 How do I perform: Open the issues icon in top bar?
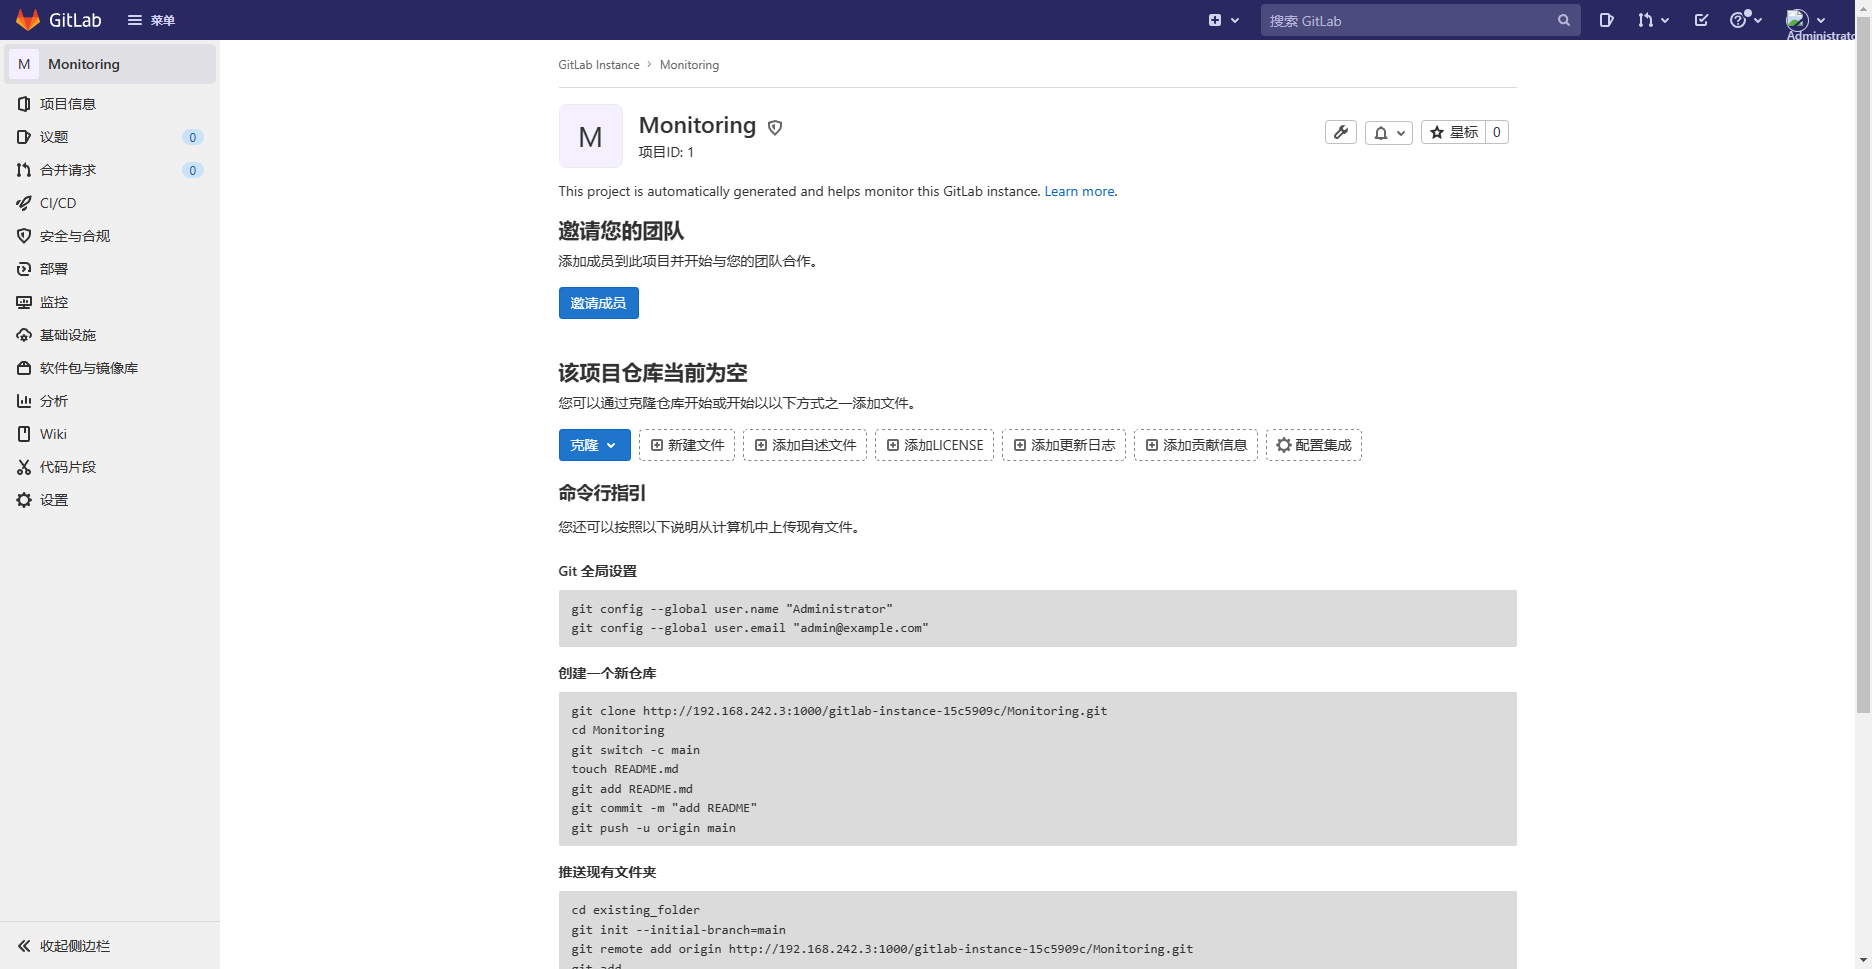(x=1606, y=20)
